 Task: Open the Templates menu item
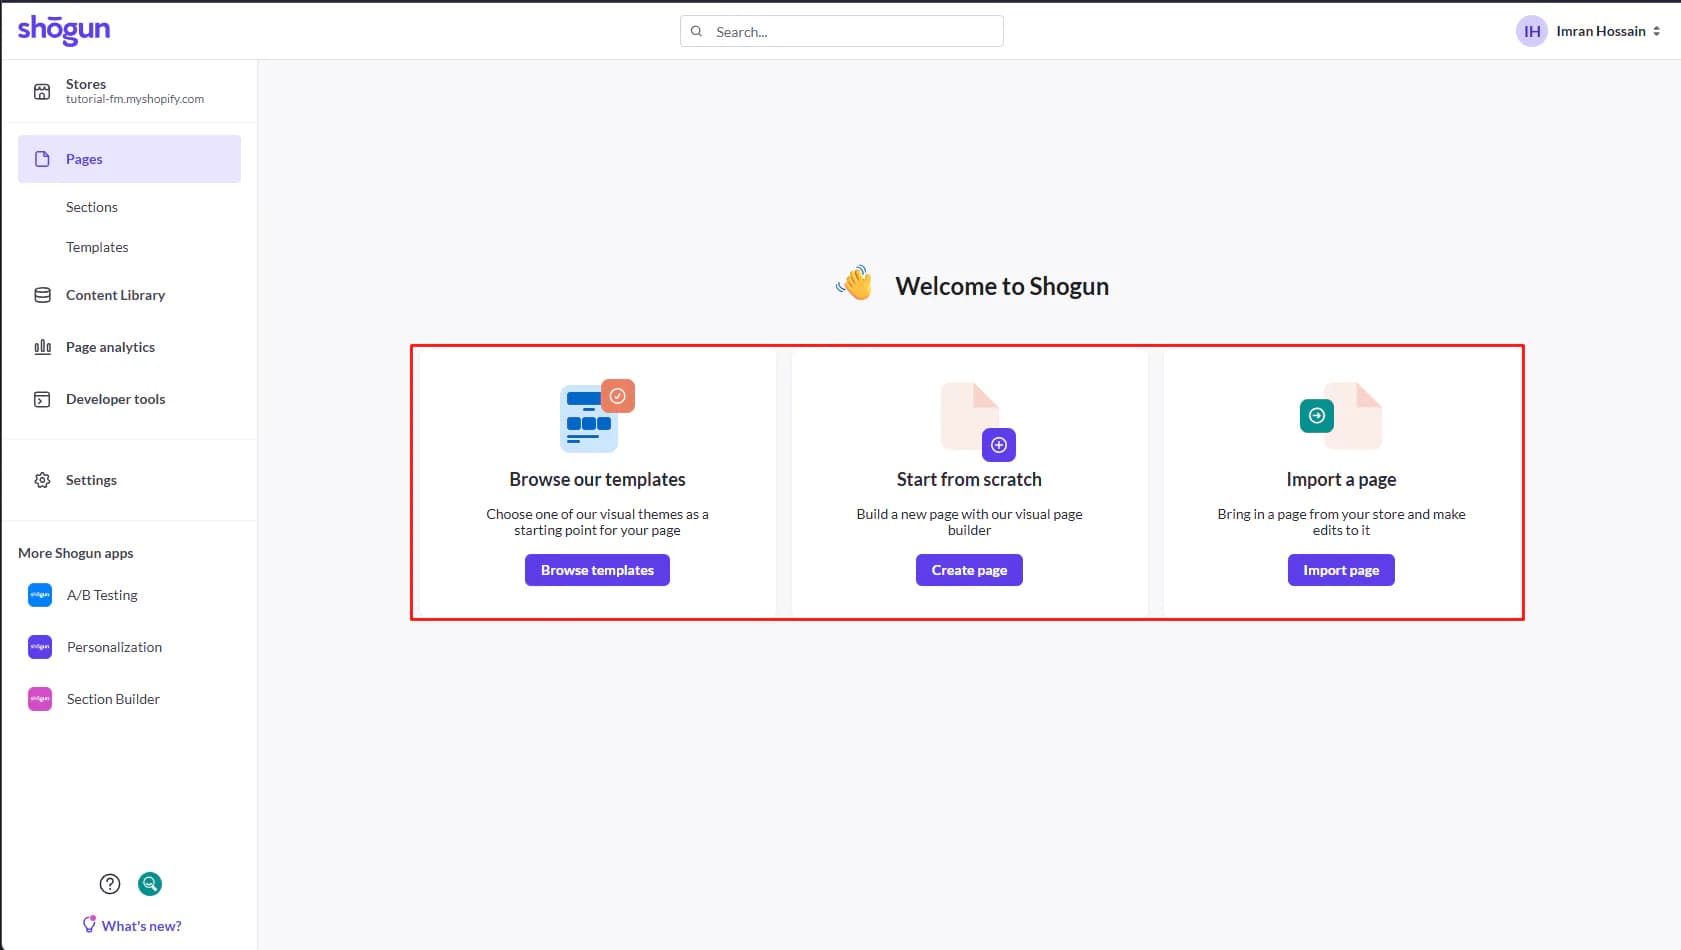coord(97,247)
